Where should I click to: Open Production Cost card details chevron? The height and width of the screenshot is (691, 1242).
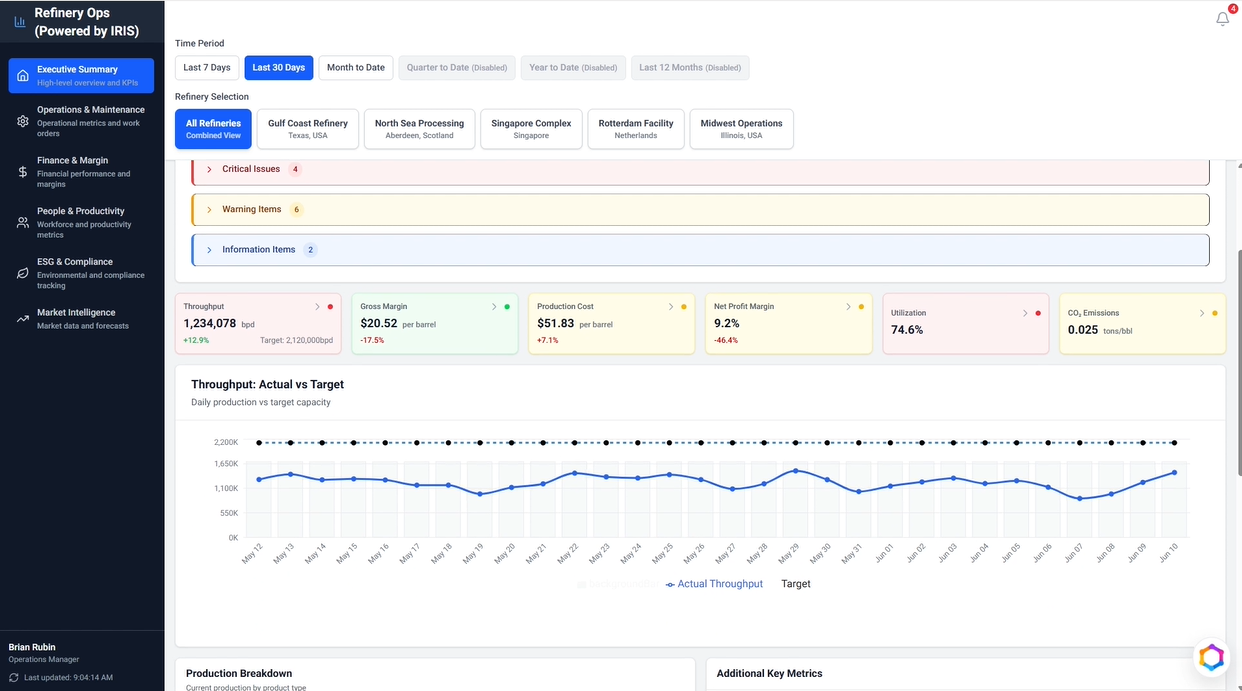point(671,307)
